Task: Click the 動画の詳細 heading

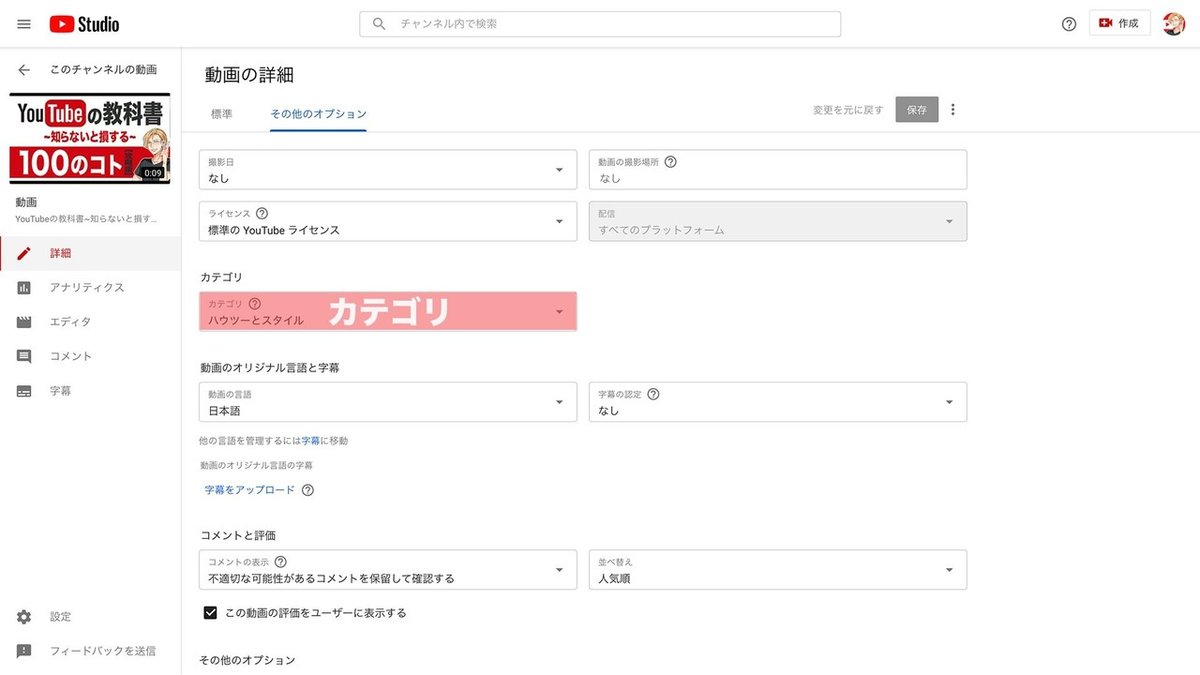Action: coord(249,75)
